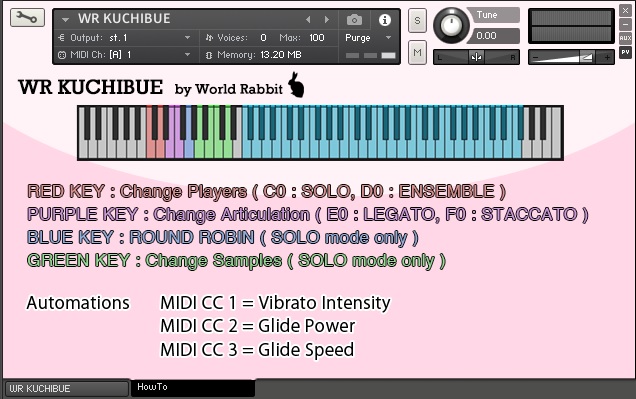636x399 pixels.
Task: Click a red keyswitch key on keyboard
Action: 151,148
